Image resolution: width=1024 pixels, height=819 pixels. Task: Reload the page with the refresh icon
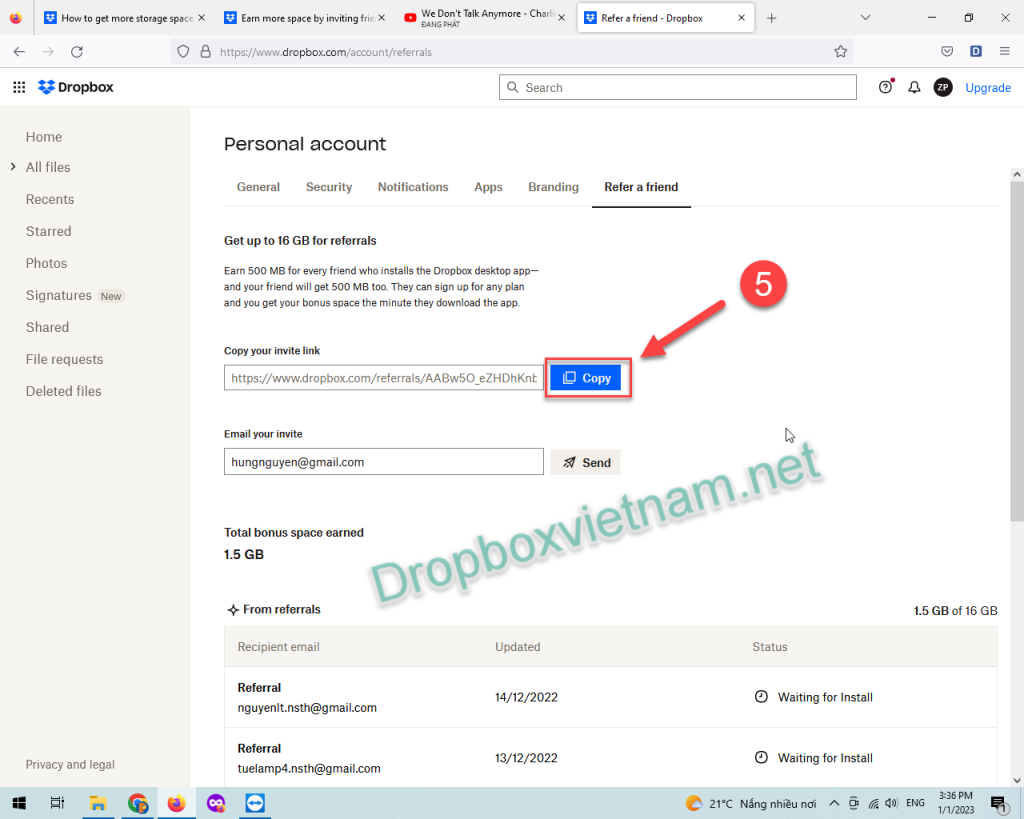click(x=77, y=52)
